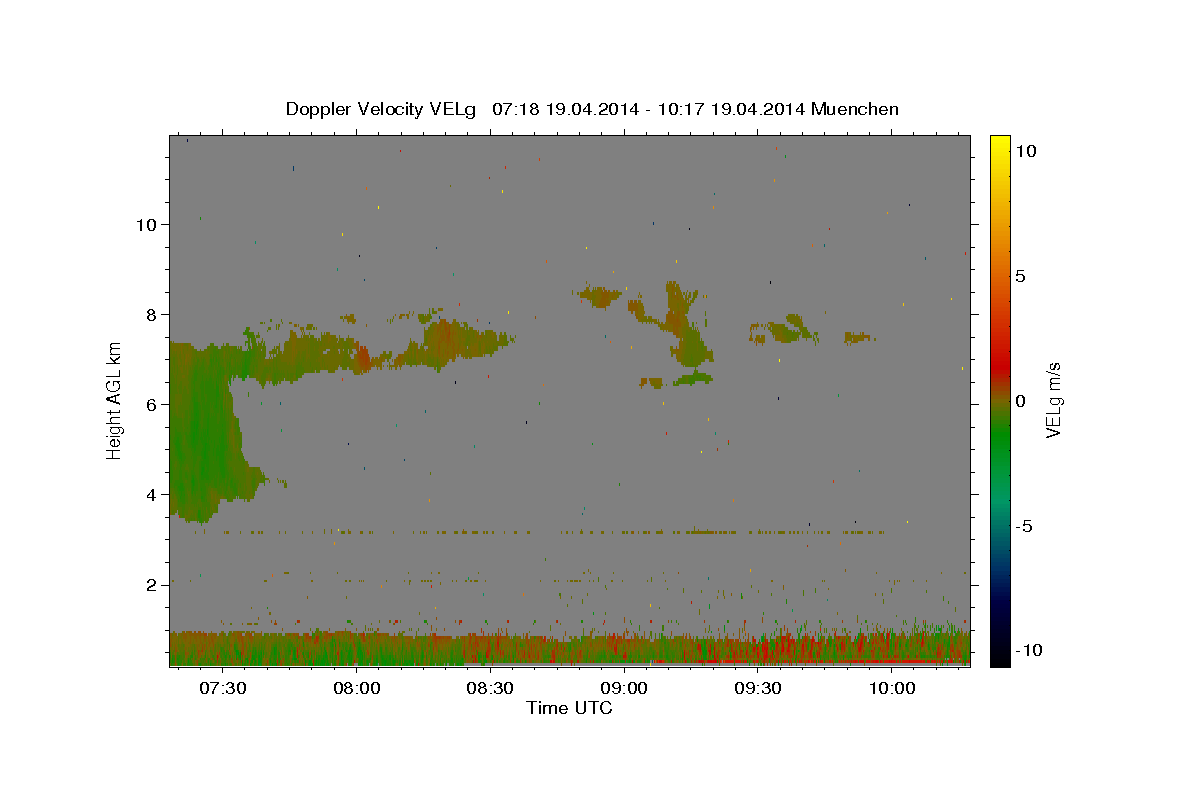Click the boundary-layer echo band near the surface

coord(570,648)
